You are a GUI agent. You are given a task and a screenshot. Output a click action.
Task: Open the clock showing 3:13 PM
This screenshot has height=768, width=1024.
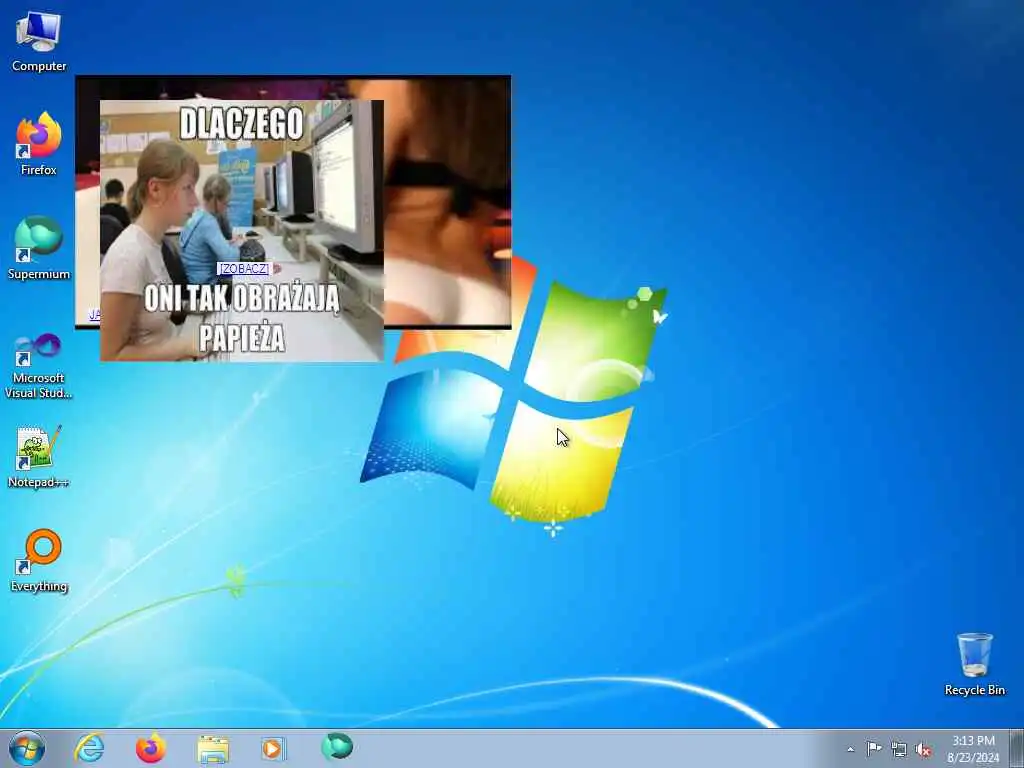coord(973,749)
